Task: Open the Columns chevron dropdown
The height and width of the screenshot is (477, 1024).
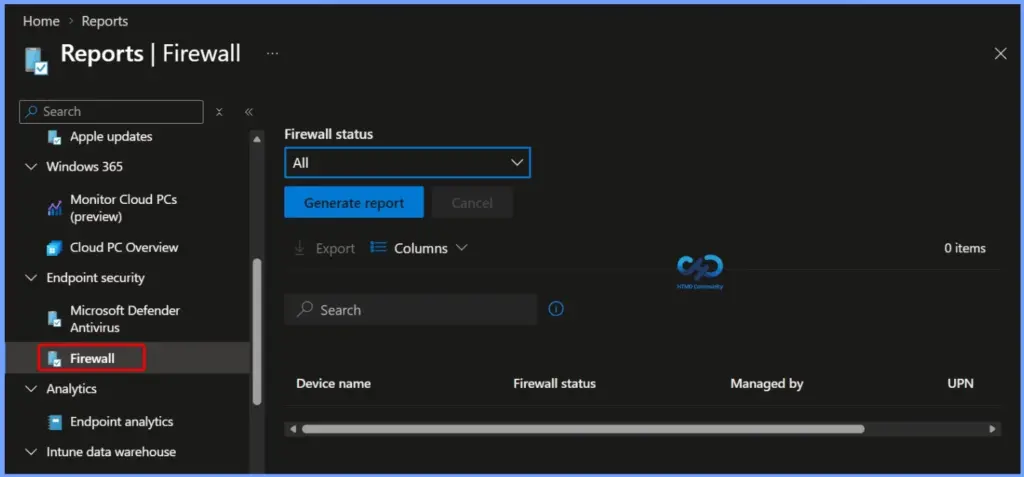Action: click(x=462, y=248)
